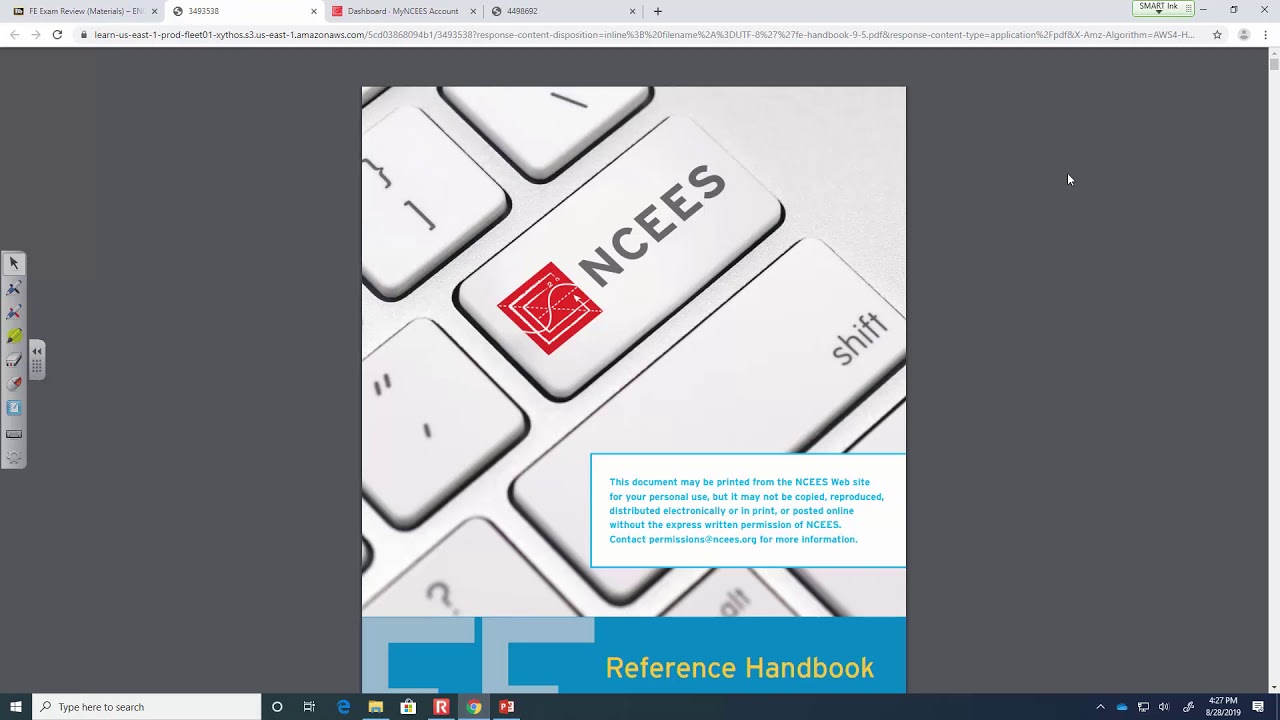The height and width of the screenshot is (720, 1280).
Task: Open the Chrome profile avatar menu
Action: (1244, 35)
